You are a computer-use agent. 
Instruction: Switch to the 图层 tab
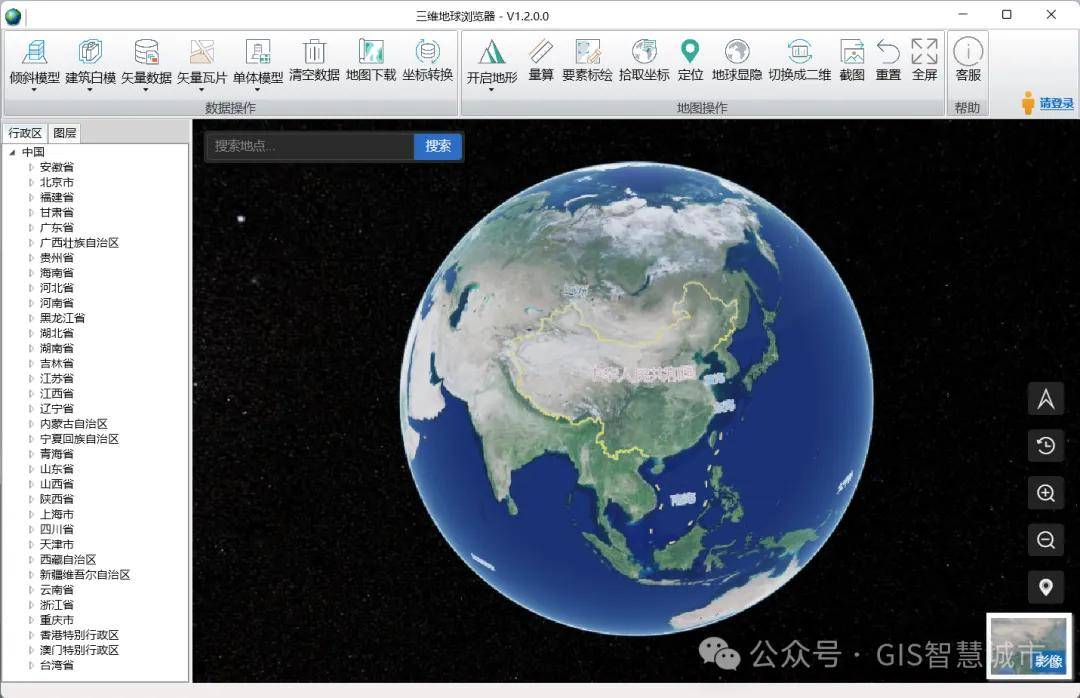pos(64,133)
